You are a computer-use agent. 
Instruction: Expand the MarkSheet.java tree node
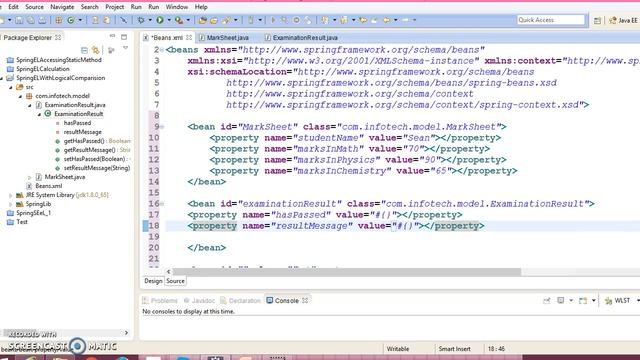coord(29,177)
